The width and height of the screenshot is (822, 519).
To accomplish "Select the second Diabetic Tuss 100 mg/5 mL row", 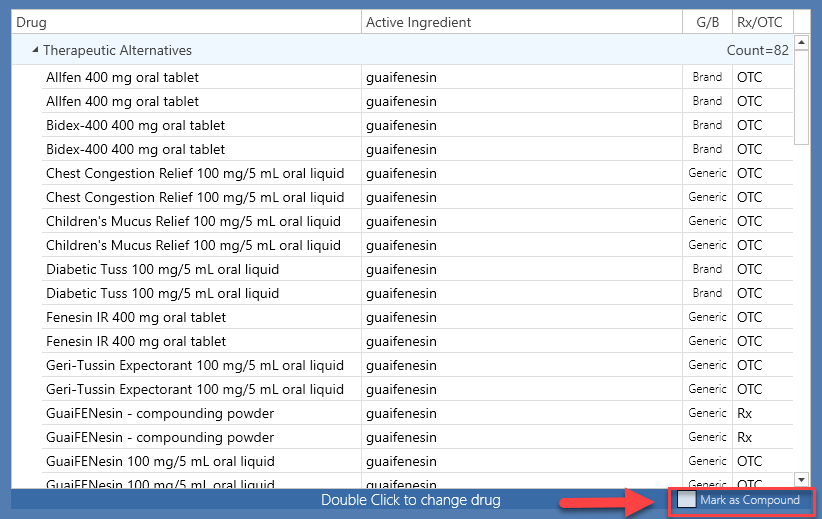I will (417, 293).
